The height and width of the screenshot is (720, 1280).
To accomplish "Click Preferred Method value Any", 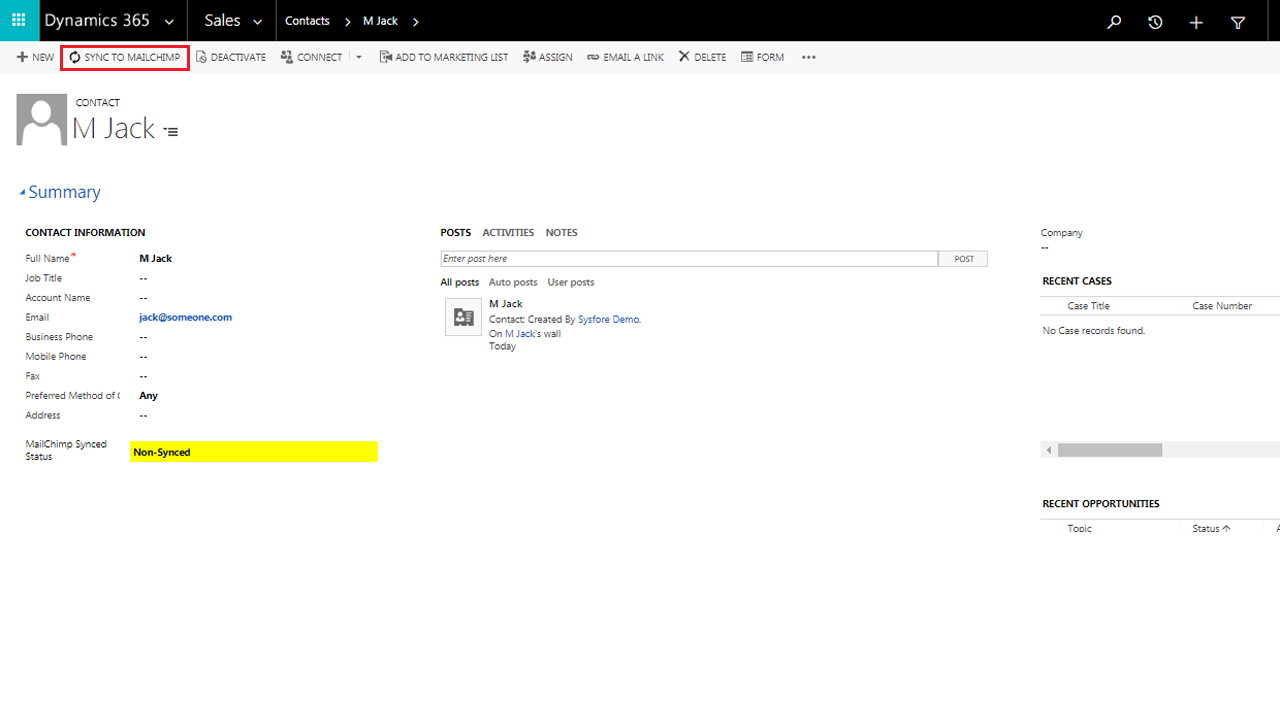I will pyautogui.click(x=148, y=395).
